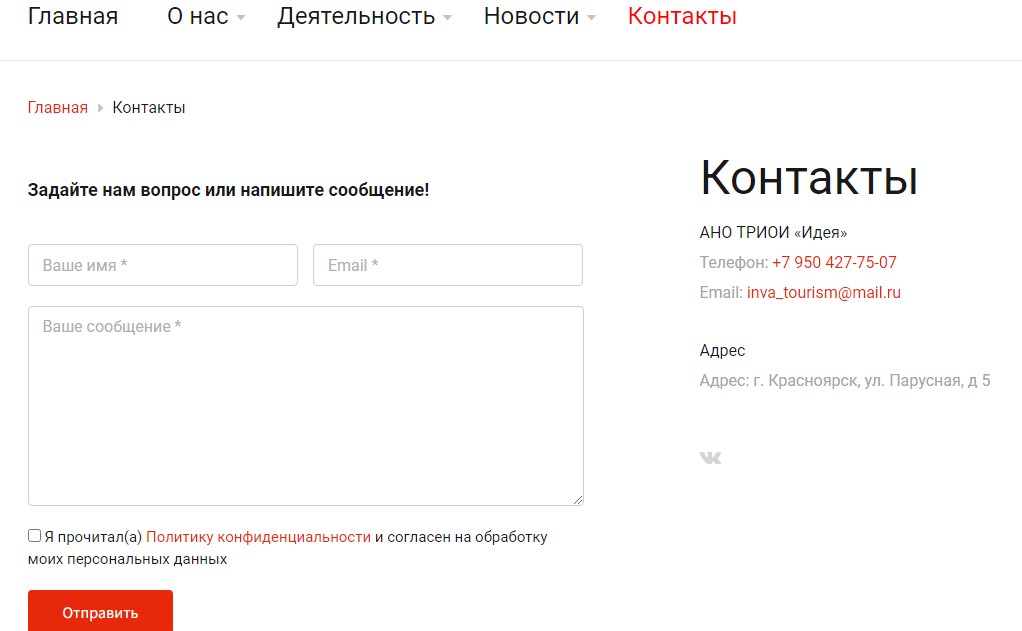Image resolution: width=1022 pixels, height=631 pixels.
Task: Click the phone number +7 950 427-75-07
Action: [834, 263]
